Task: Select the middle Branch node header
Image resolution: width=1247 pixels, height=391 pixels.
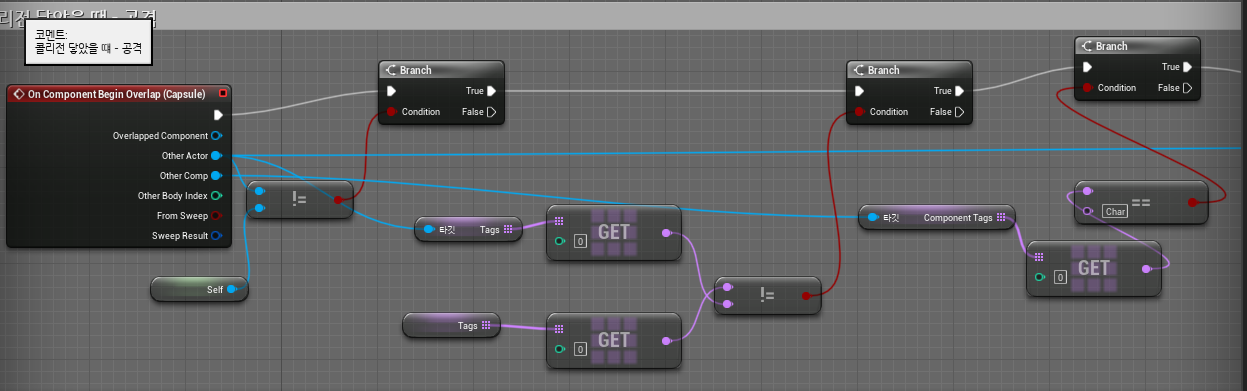Action: tap(908, 70)
